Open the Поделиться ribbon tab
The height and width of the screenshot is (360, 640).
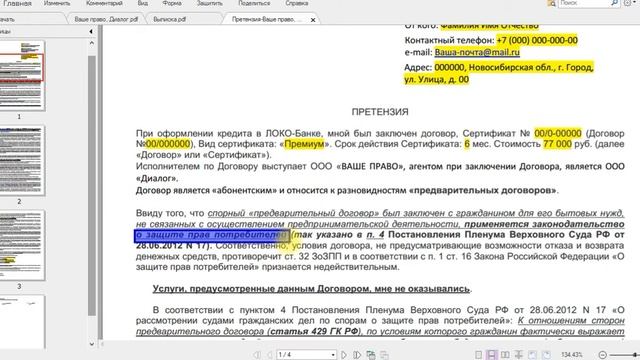pyautogui.click(x=254, y=3)
